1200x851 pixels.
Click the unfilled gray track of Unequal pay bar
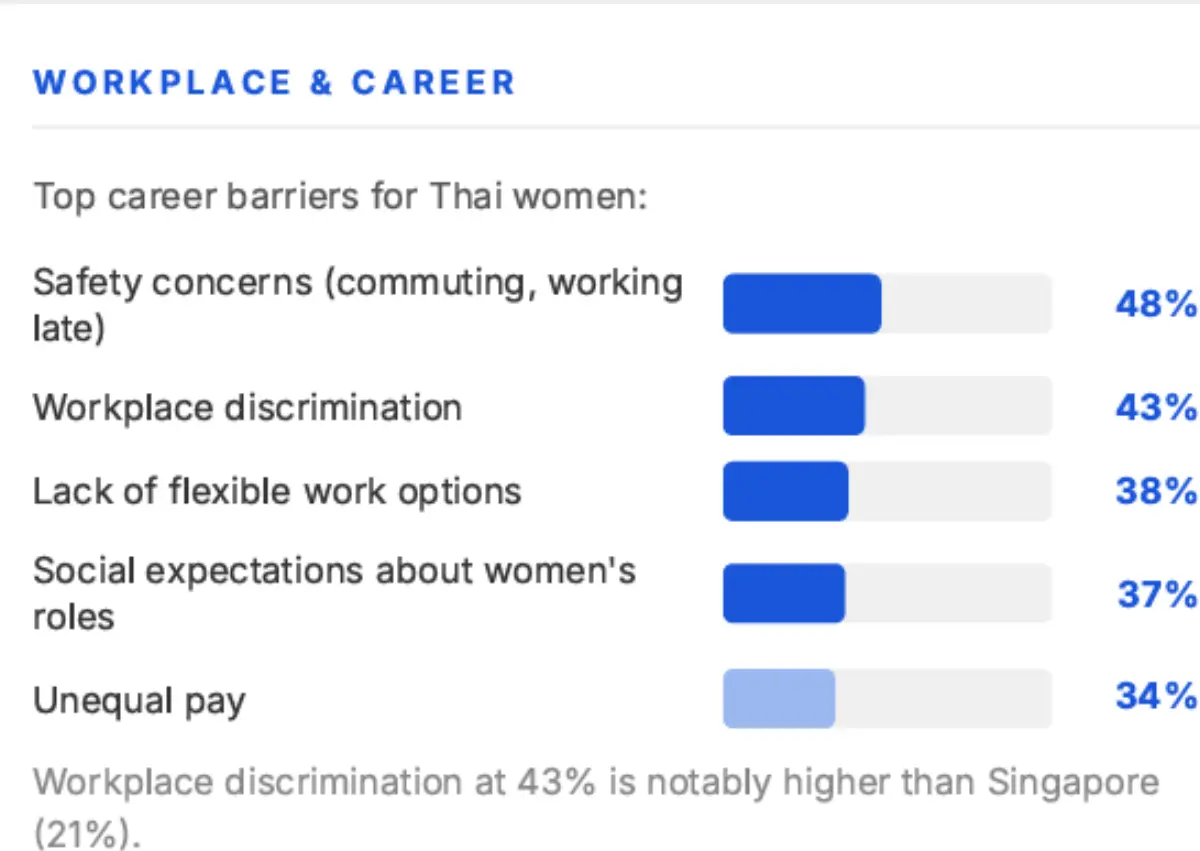tap(943, 698)
